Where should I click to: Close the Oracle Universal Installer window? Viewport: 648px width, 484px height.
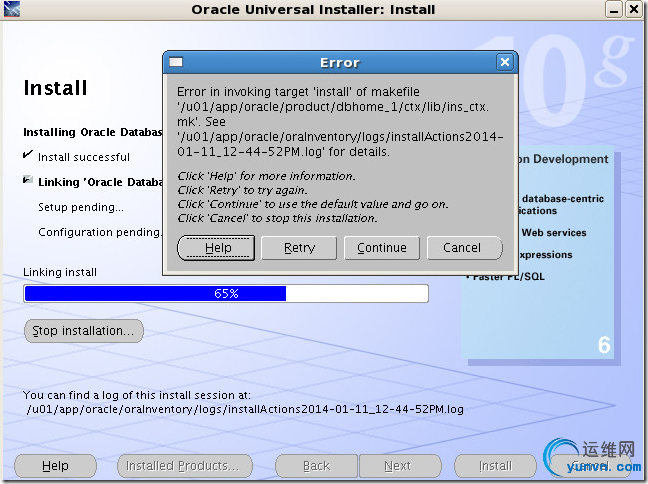[634, 9]
